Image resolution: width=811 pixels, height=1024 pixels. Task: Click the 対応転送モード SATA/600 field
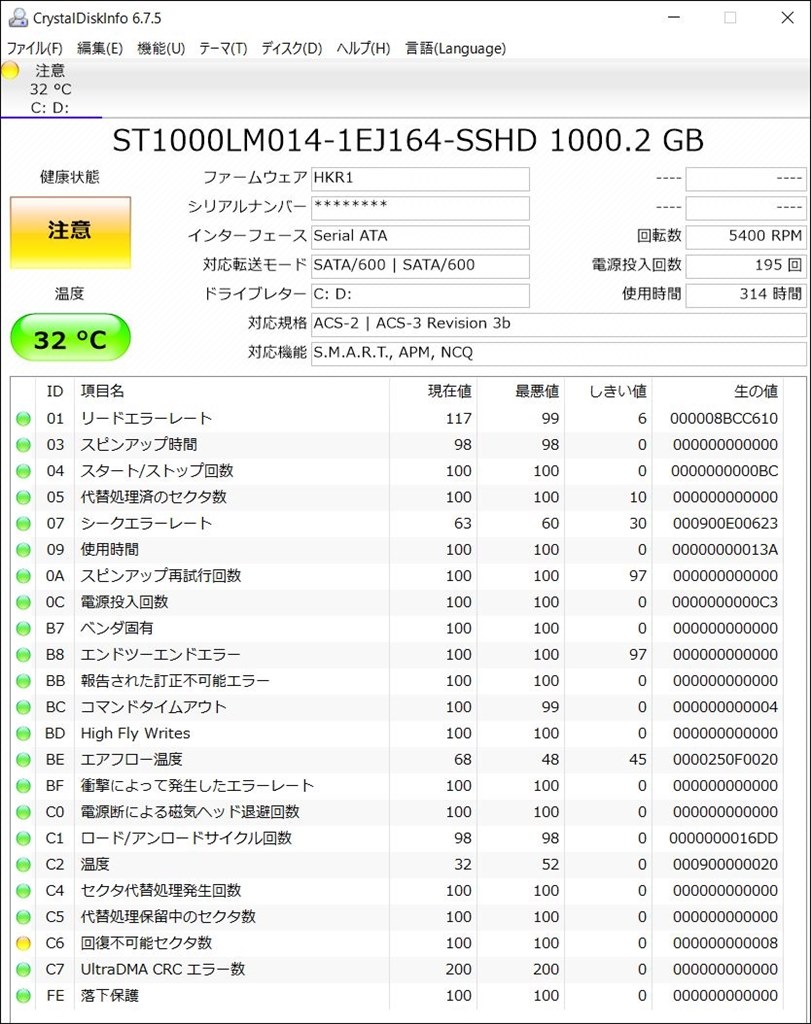420,266
